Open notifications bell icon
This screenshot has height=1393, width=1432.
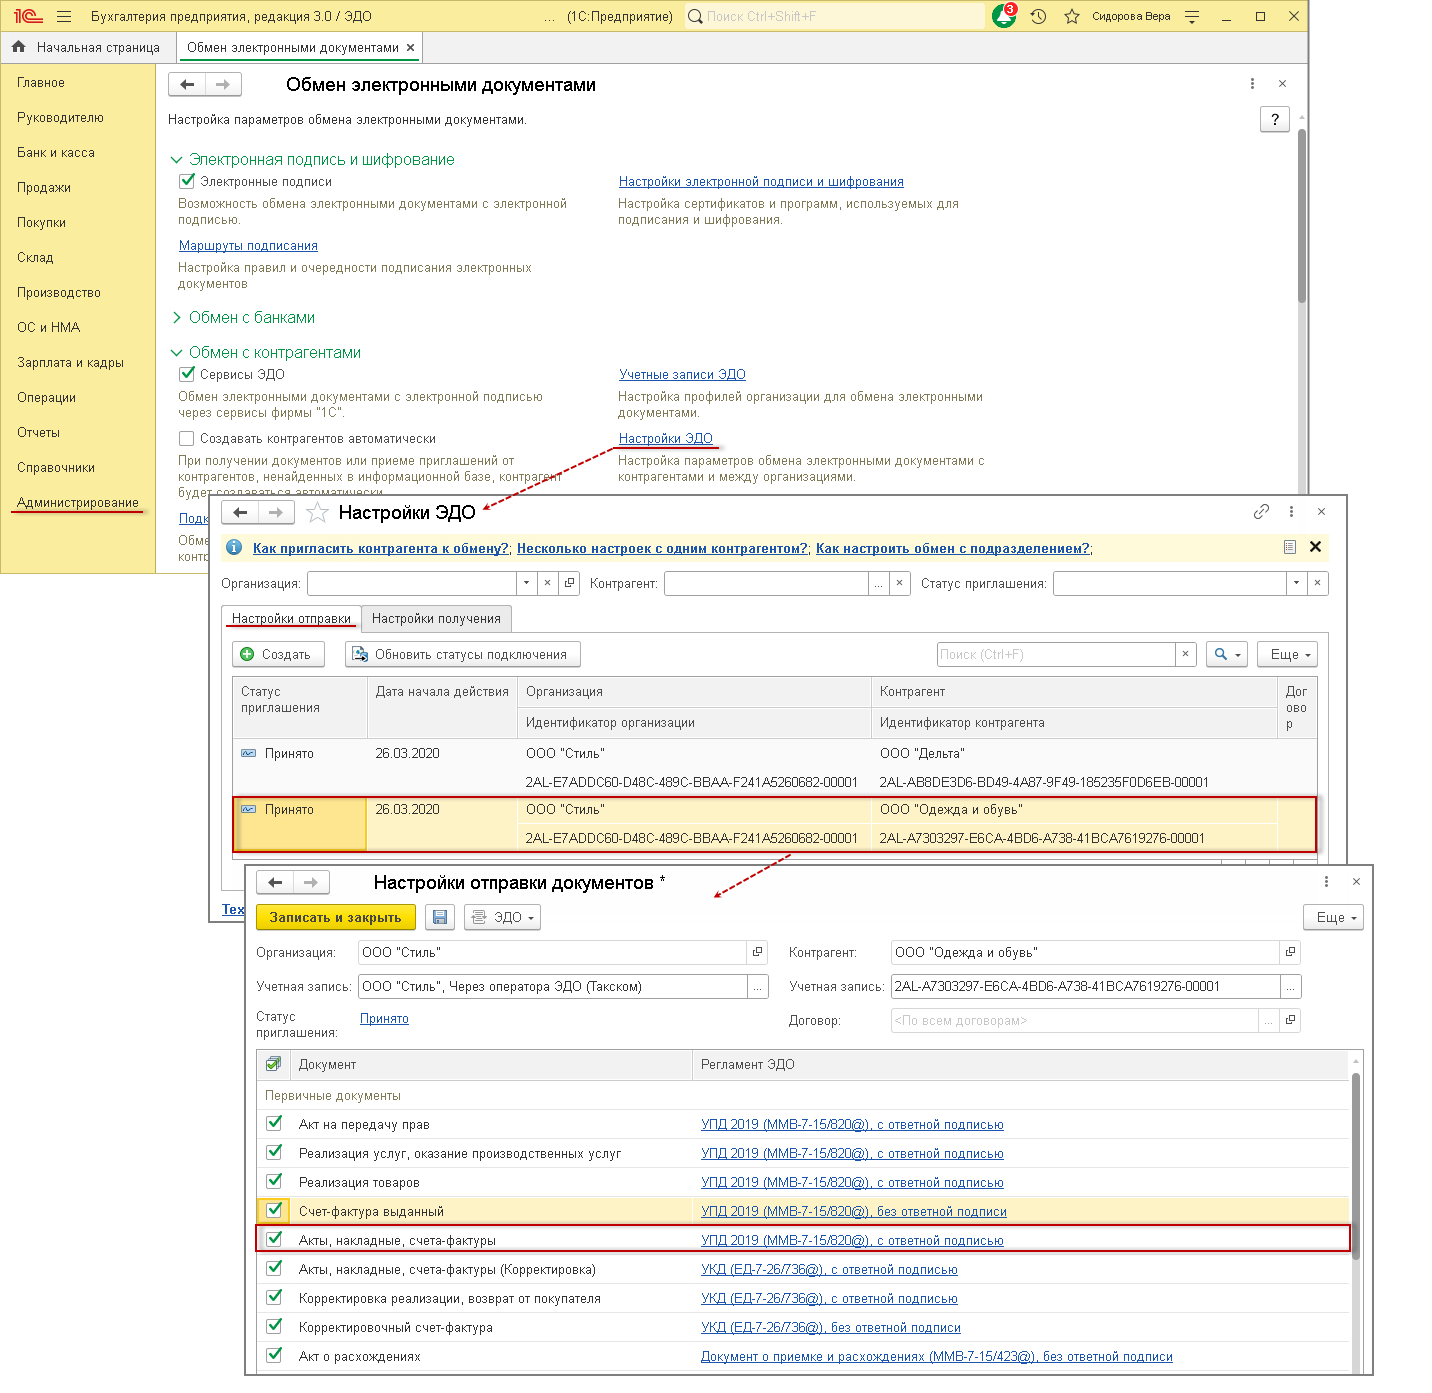tap(1004, 16)
